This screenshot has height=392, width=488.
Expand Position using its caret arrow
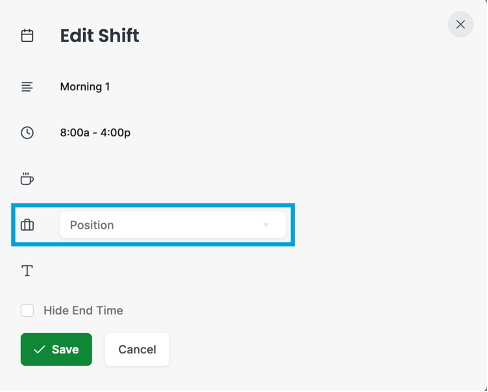coord(266,225)
